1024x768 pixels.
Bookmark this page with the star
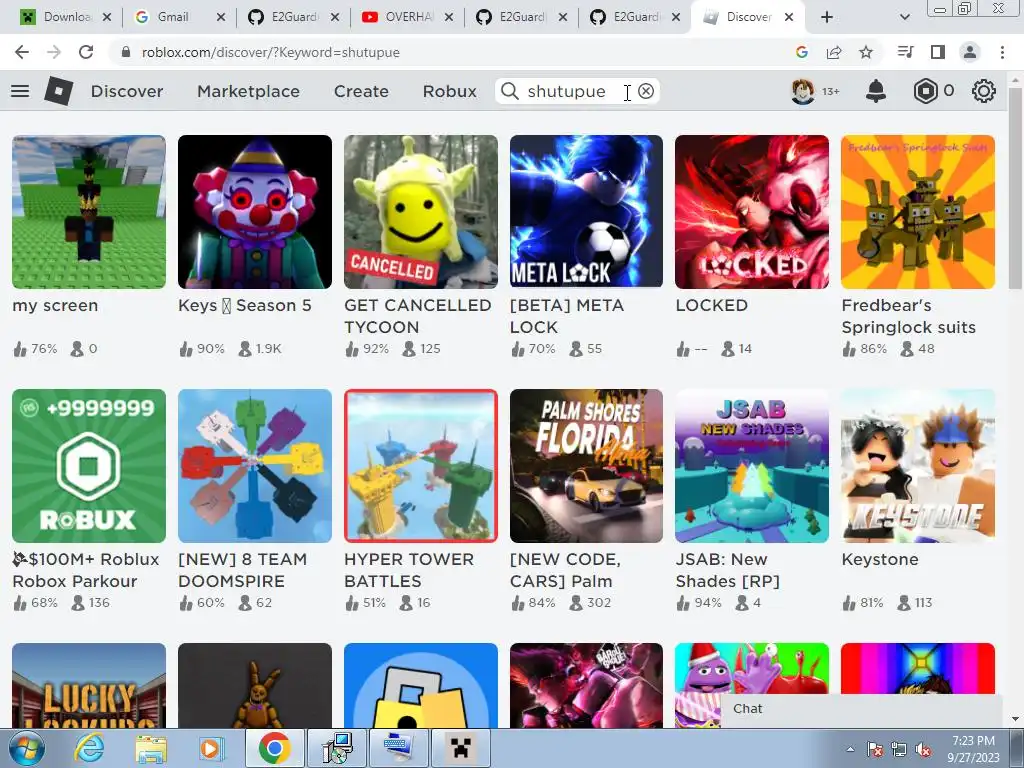coord(866,52)
